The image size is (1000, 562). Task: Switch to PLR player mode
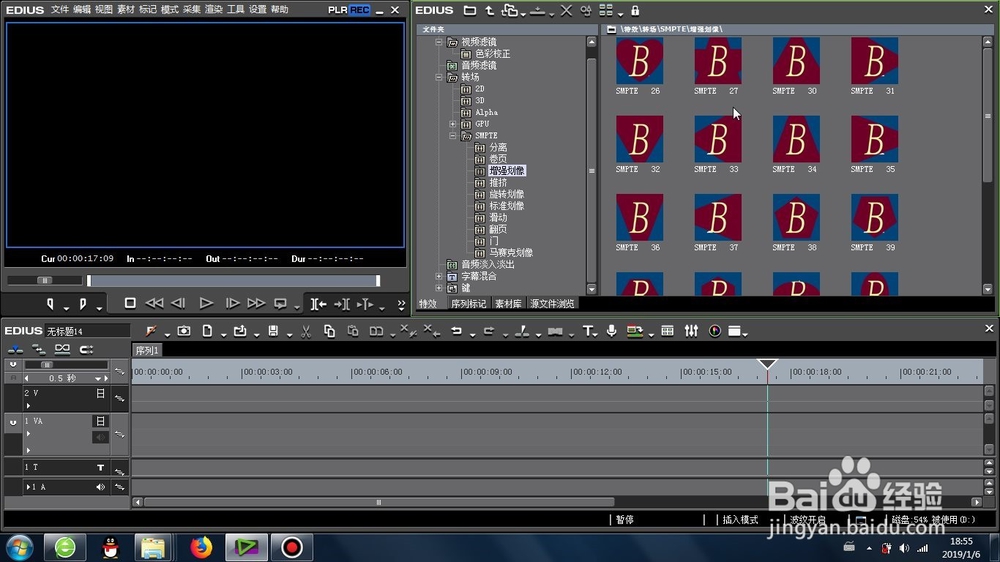click(x=337, y=10)
